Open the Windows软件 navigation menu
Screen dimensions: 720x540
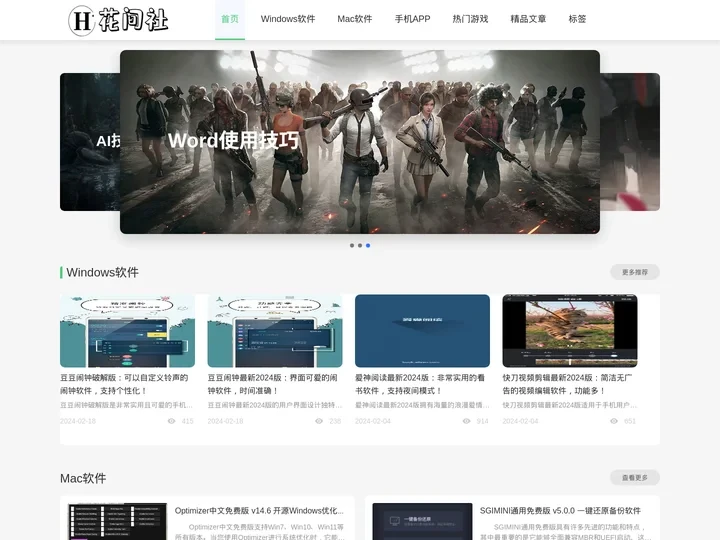(x=288, y=19)
